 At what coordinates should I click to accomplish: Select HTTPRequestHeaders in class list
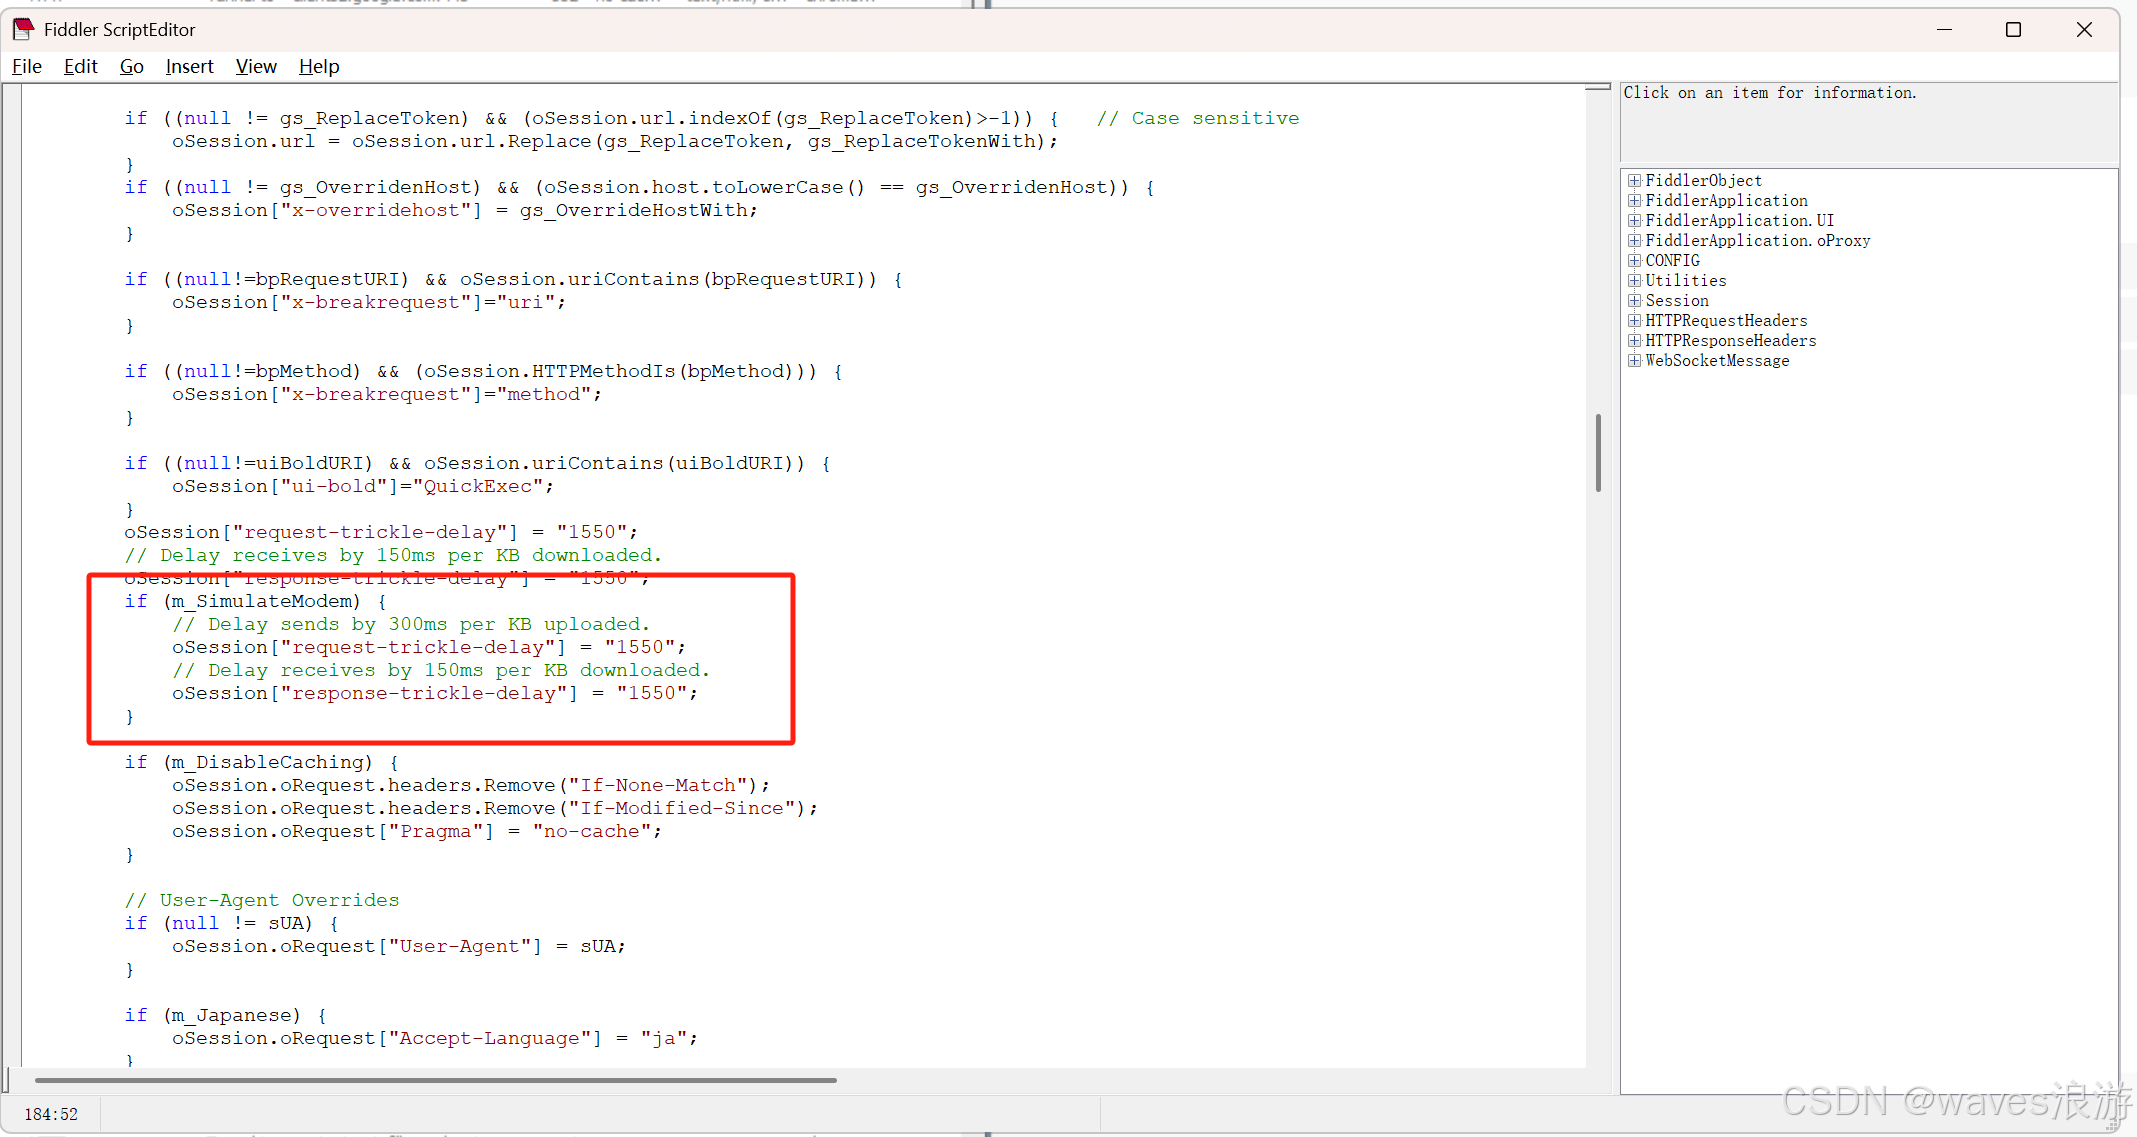click(x=1726, y=321)
